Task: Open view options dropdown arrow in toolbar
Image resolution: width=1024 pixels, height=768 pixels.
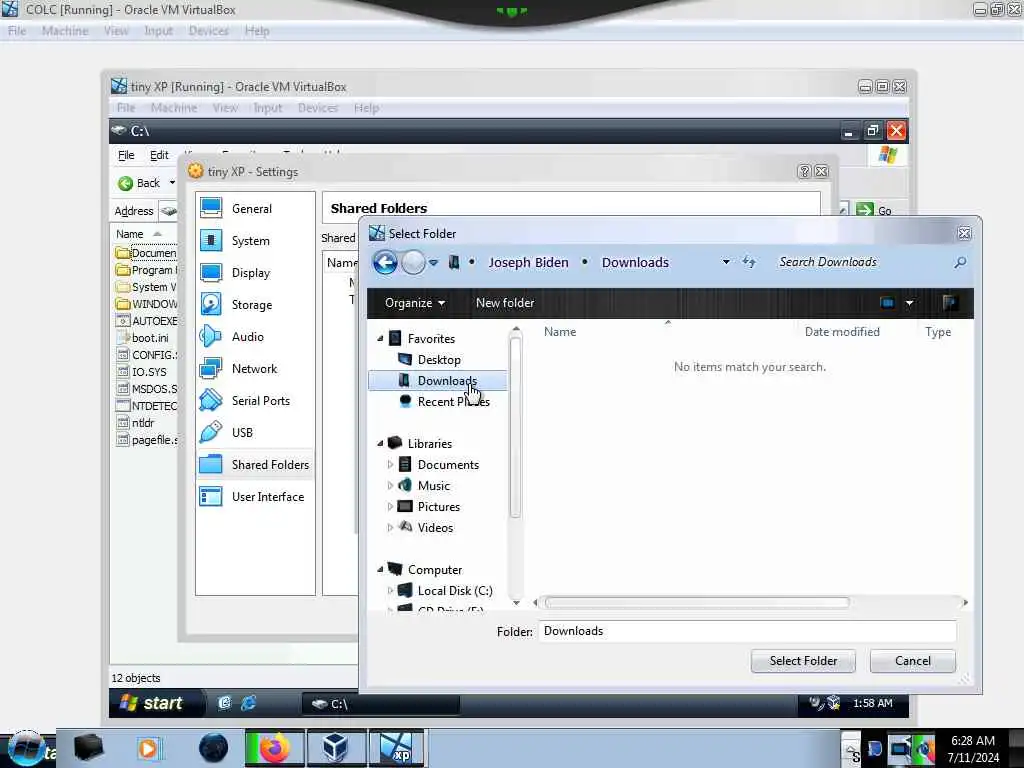Action: [x=910, y=303]
